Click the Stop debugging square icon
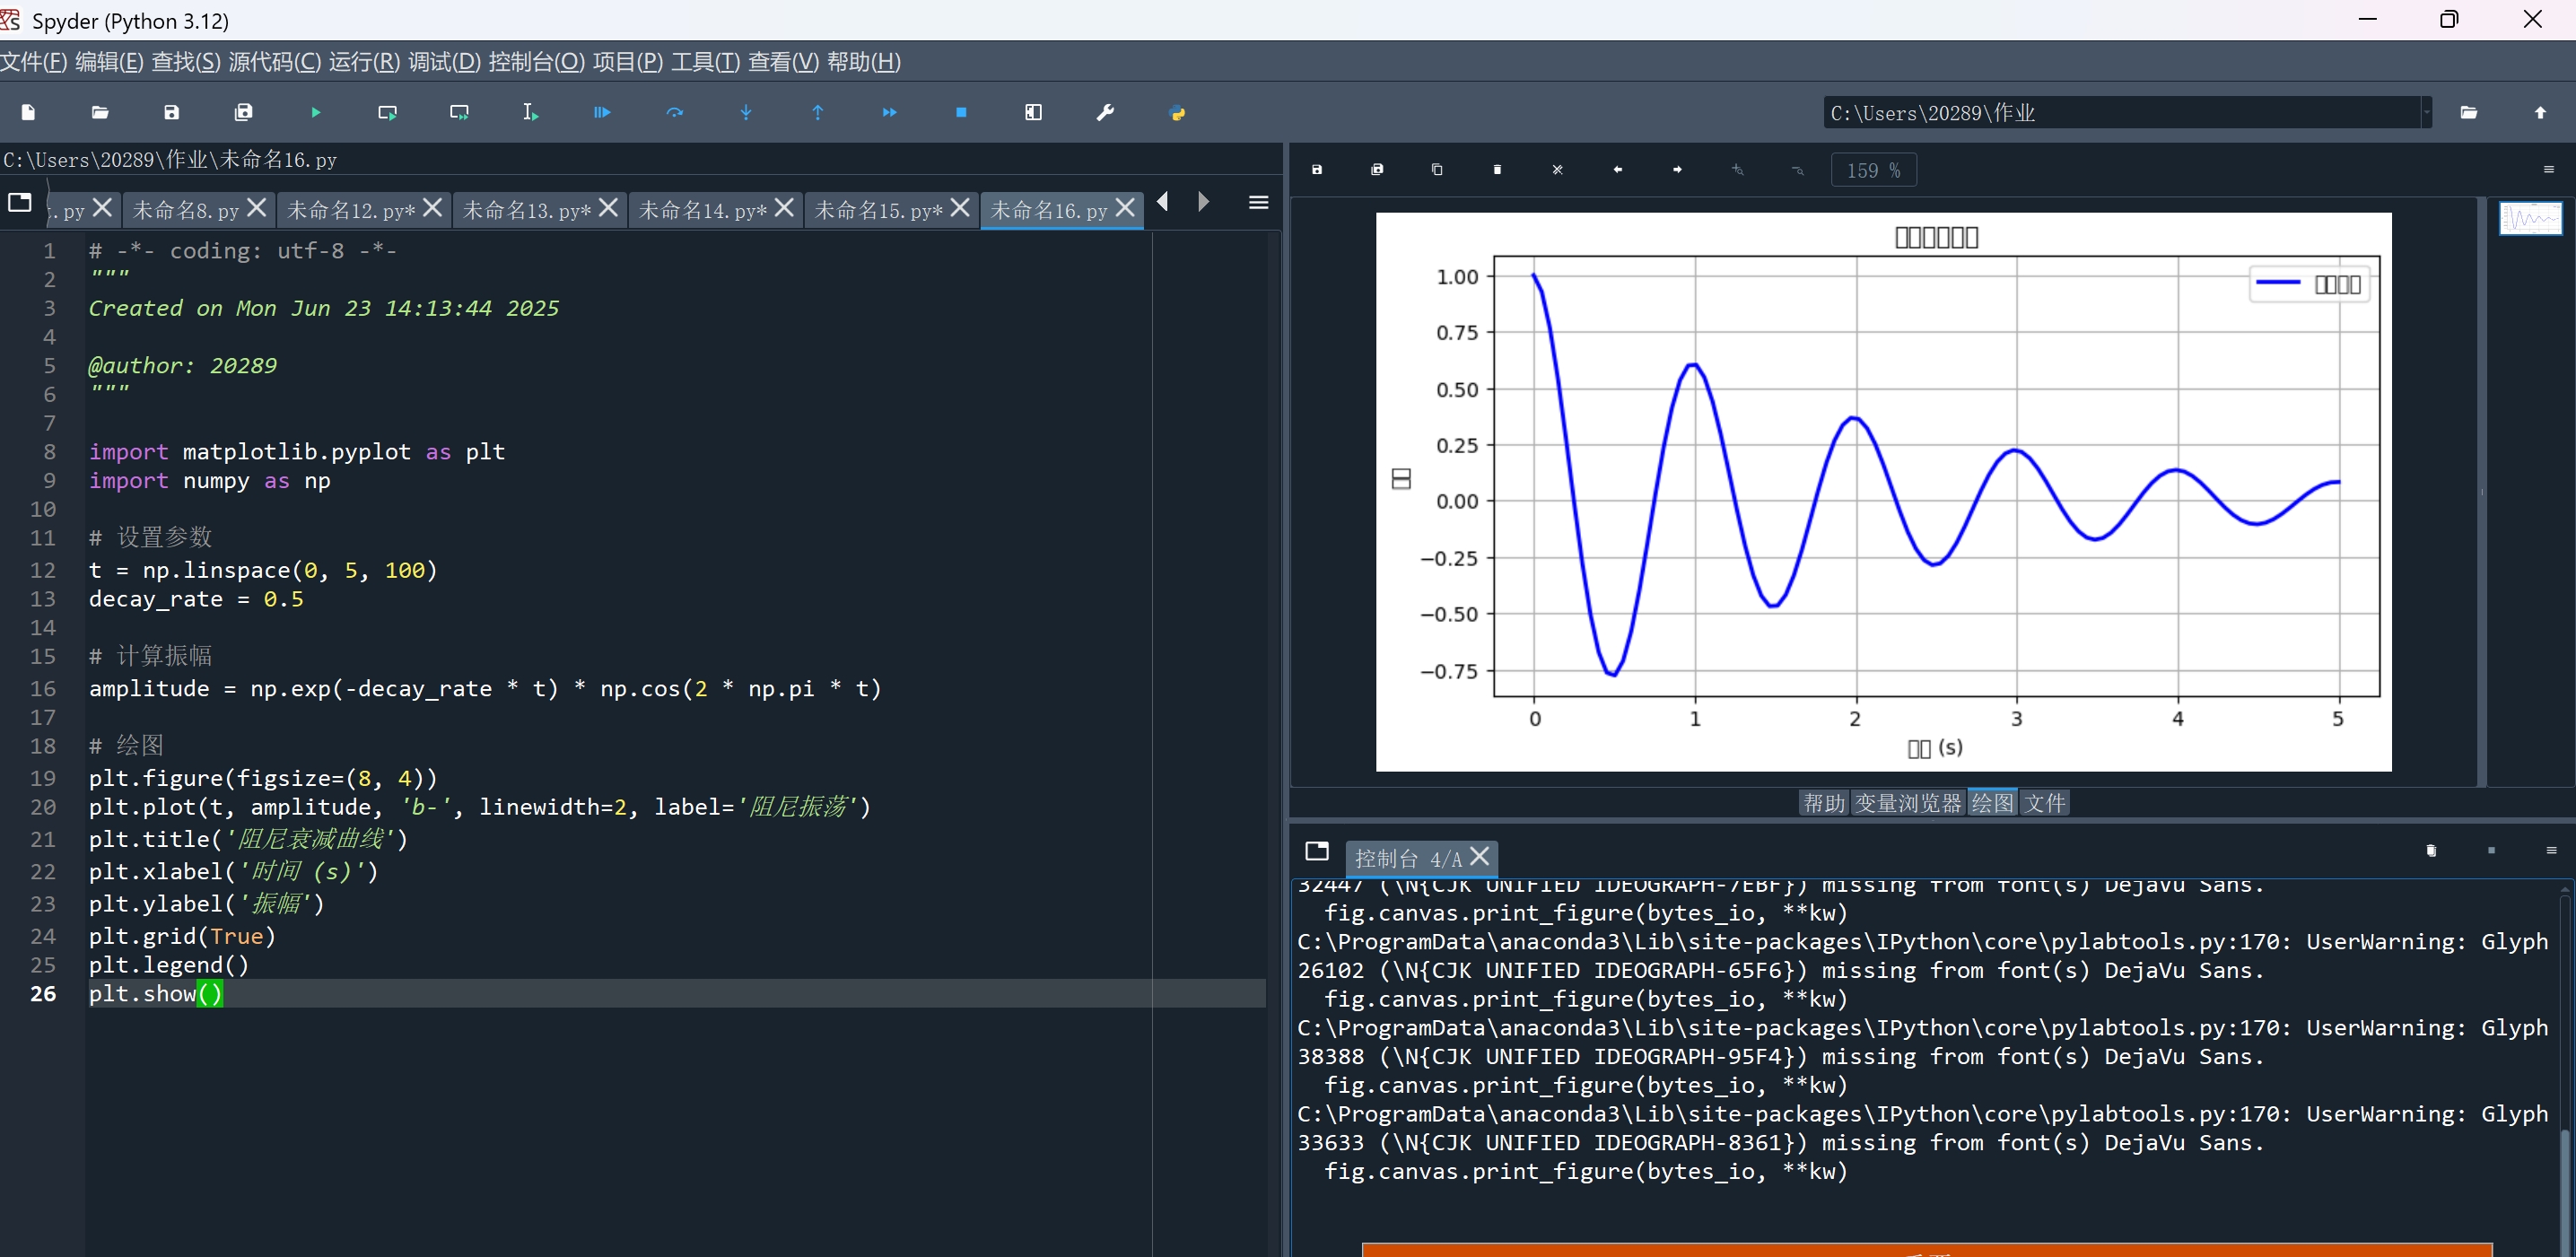 [x=961, y=113]
